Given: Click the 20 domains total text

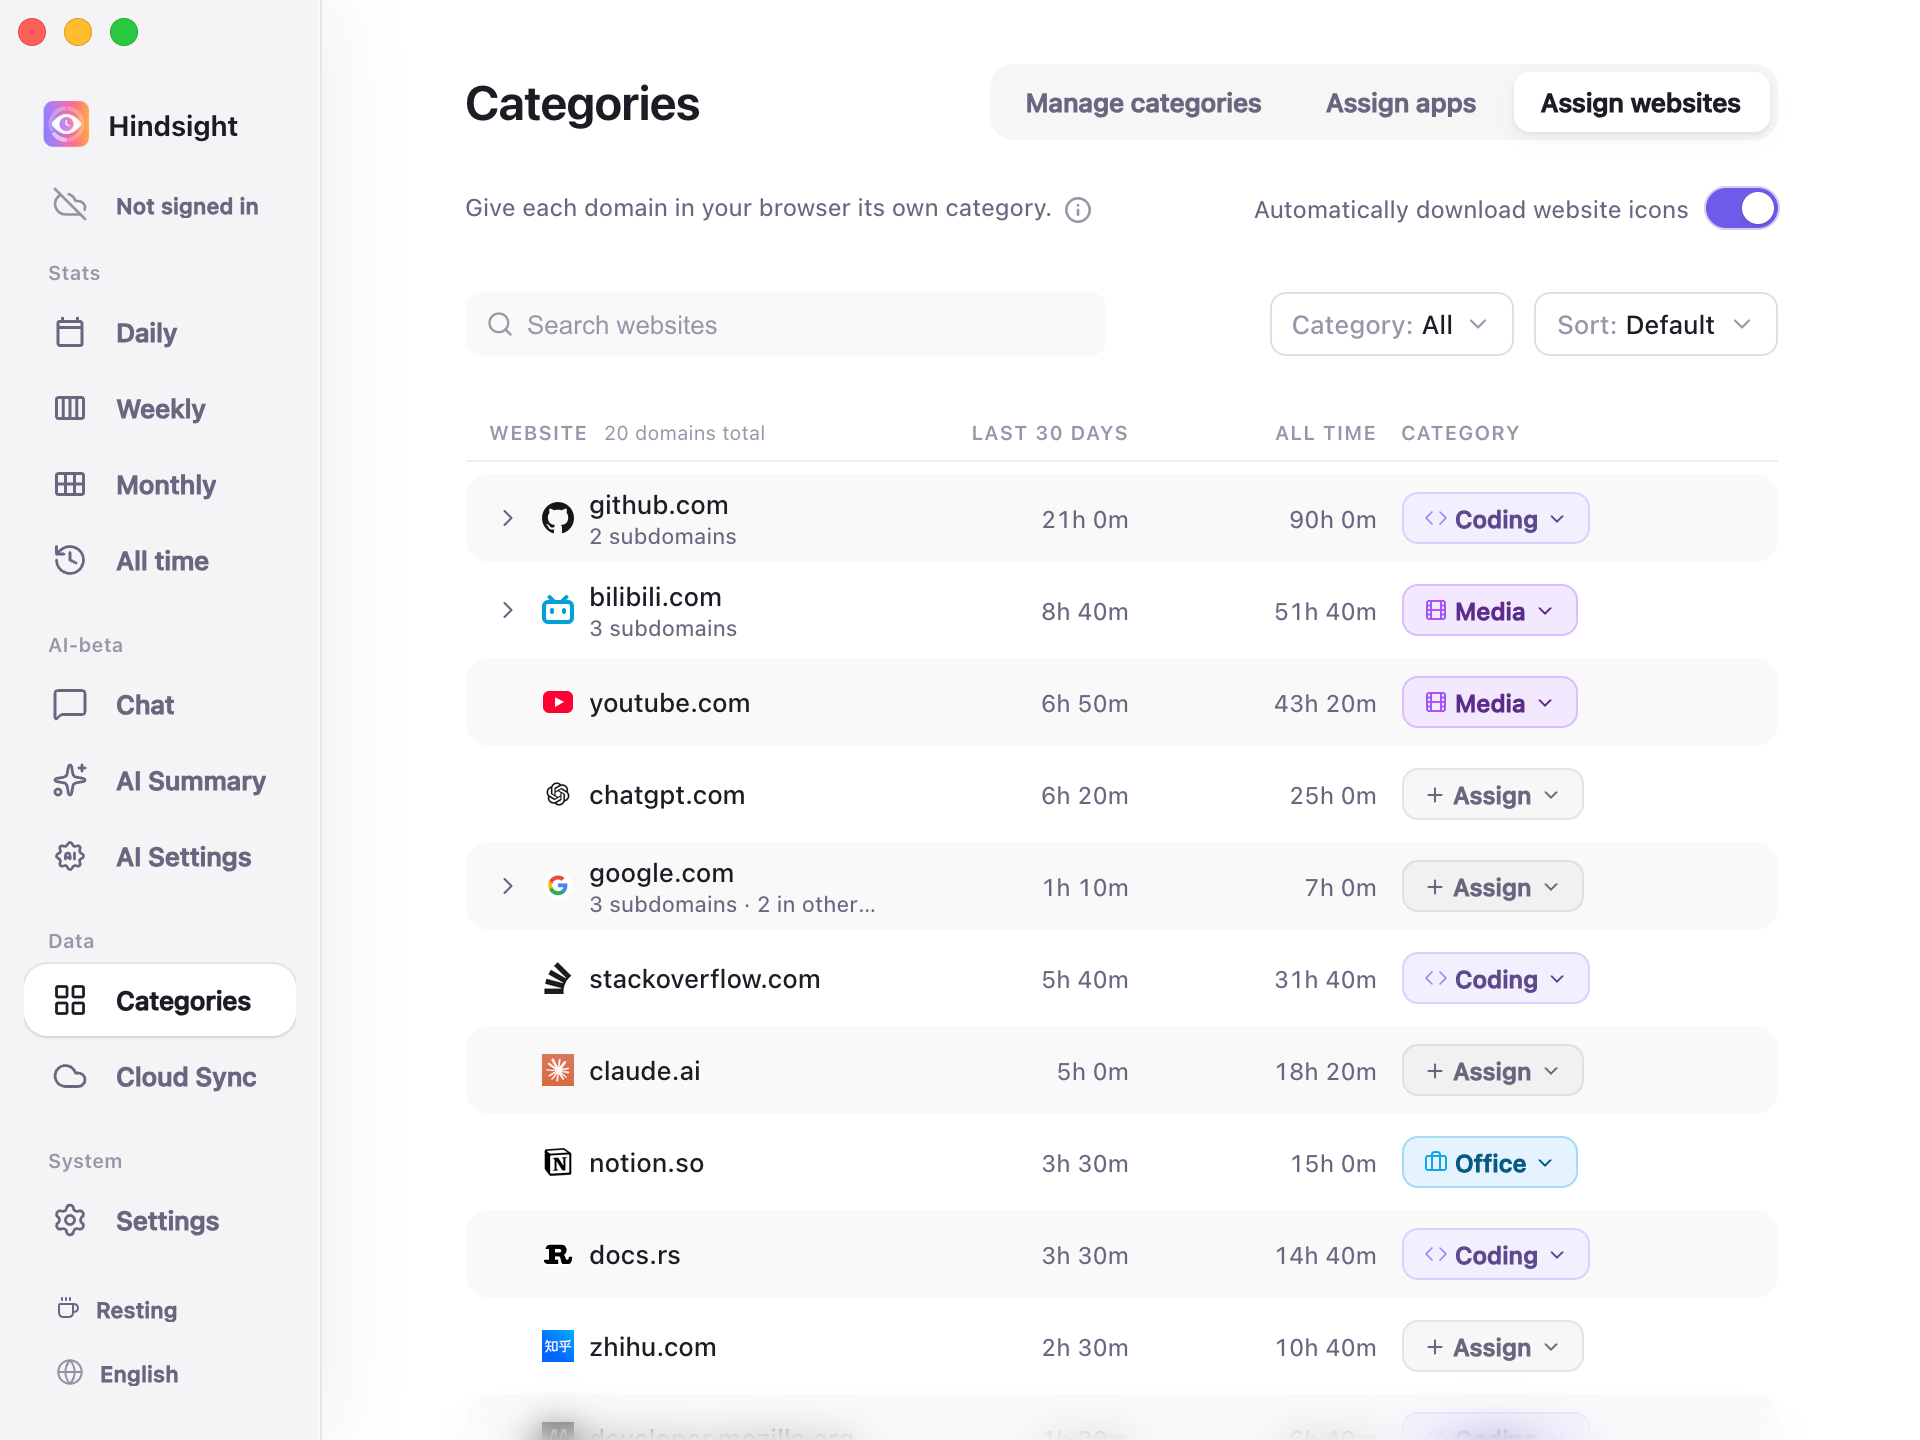Looking at the screenshot, I should coord(684,433).
